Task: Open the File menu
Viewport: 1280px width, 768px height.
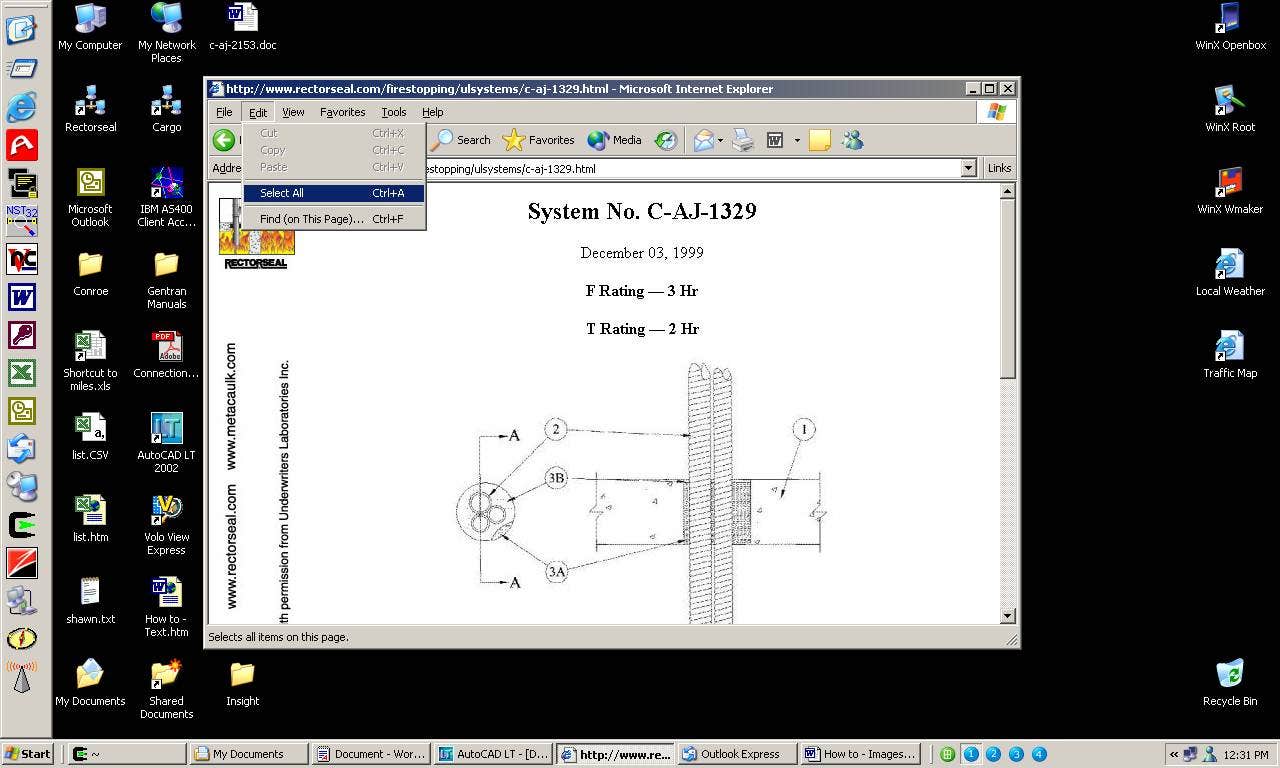Action: [224, 112]
